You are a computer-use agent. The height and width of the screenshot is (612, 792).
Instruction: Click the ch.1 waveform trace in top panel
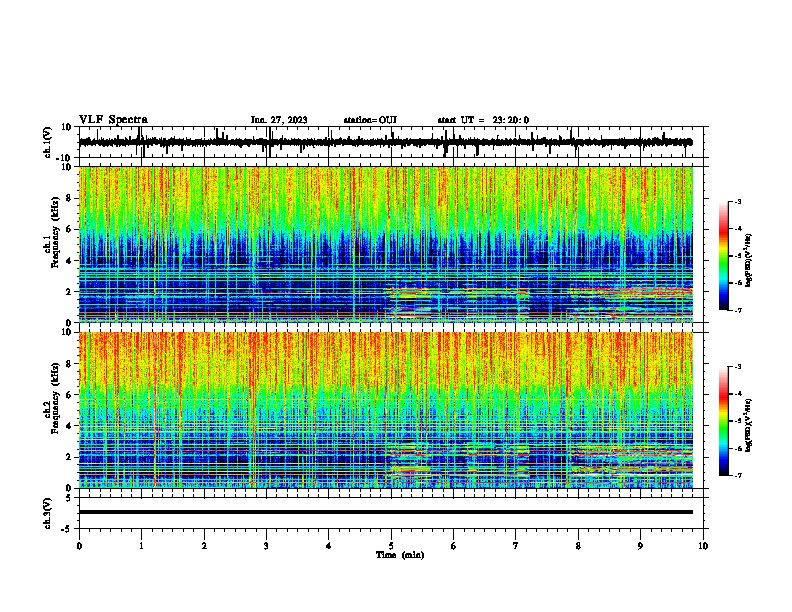pos(386,142)
